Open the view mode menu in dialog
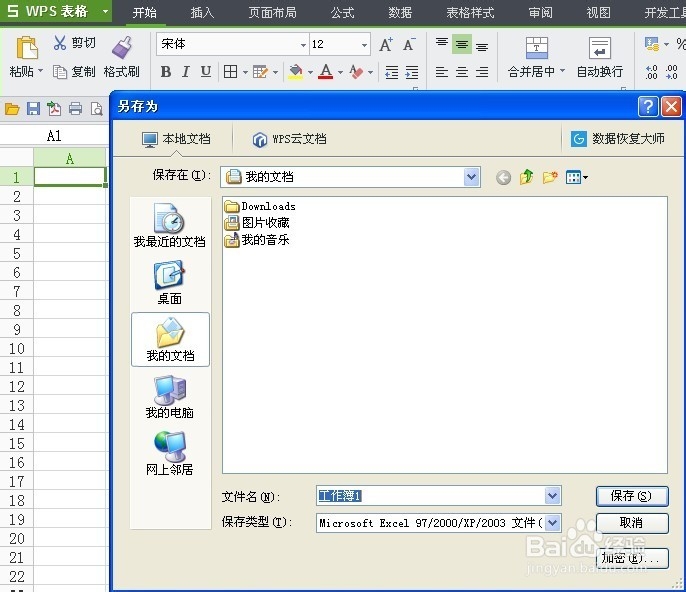Screen dimensions: 686x592 (577, 177)
